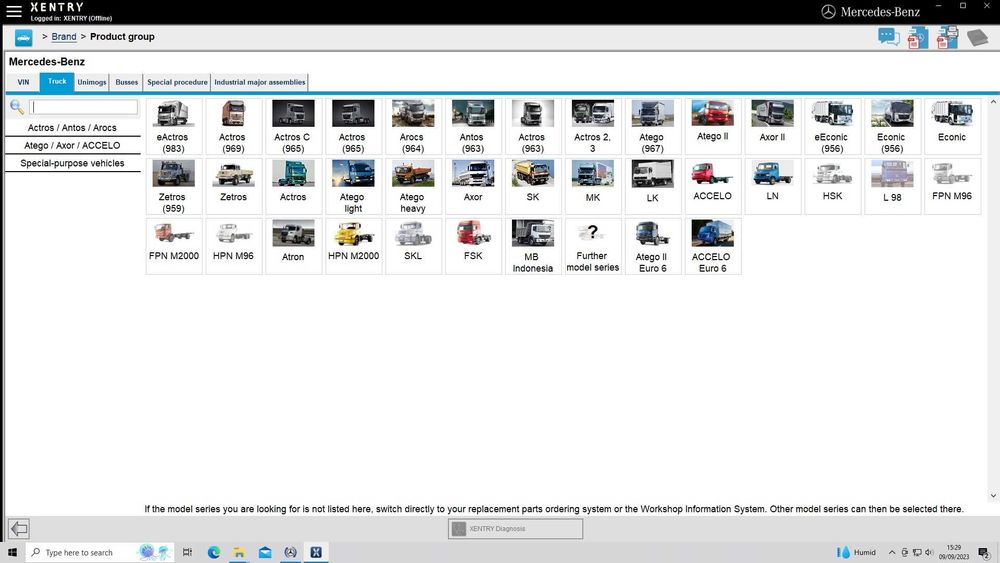Click the magnifying glass search icon
The image size is (1000, 563).
tap(17, 107)
